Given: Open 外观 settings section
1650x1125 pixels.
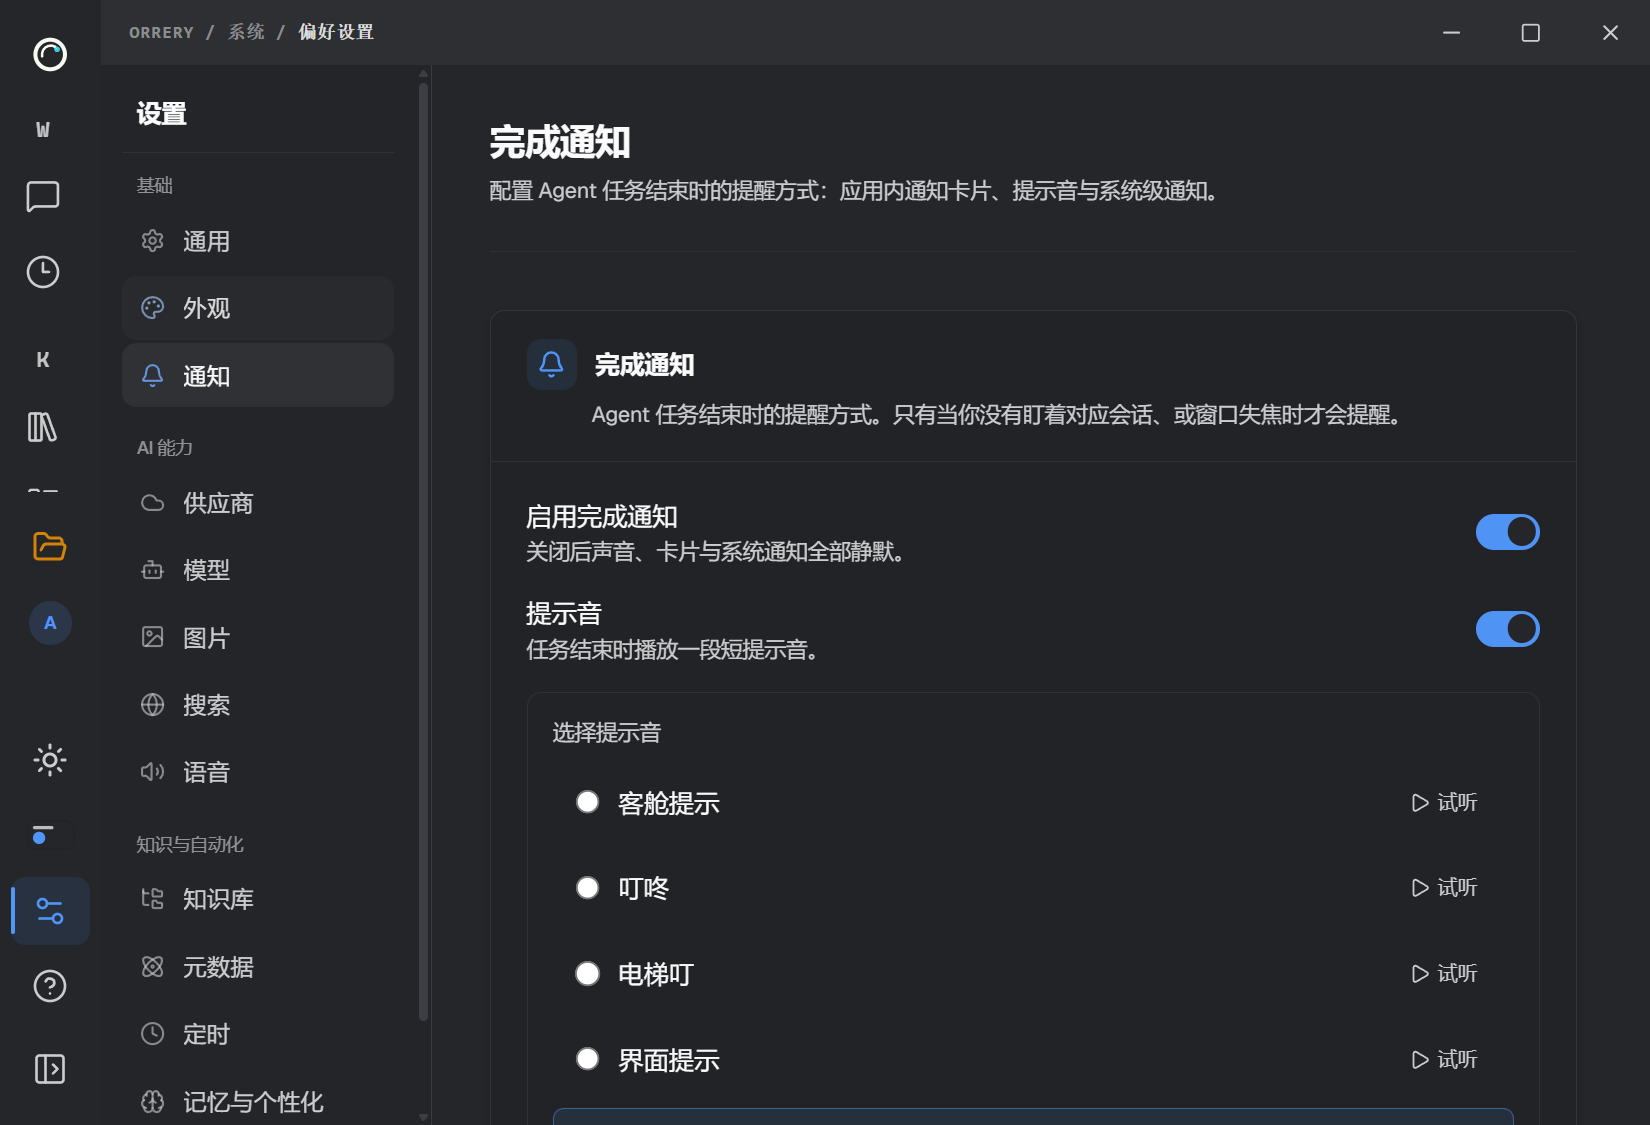Looking at the screenshot, I should coord(258,308).
